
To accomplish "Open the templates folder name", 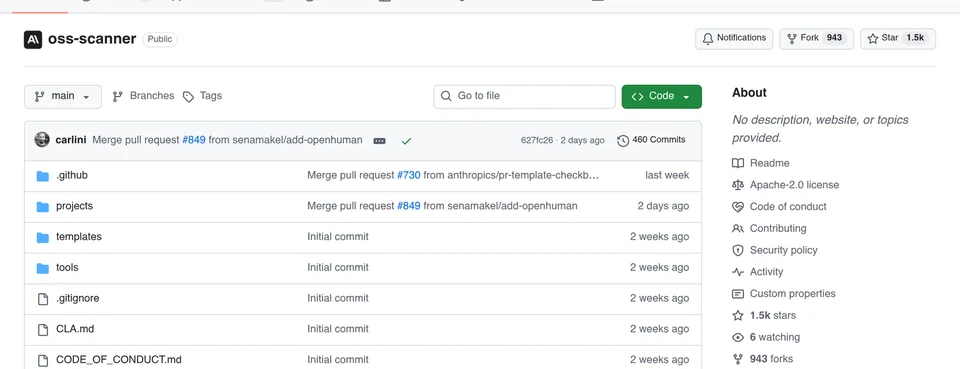I will coord(79,237).
